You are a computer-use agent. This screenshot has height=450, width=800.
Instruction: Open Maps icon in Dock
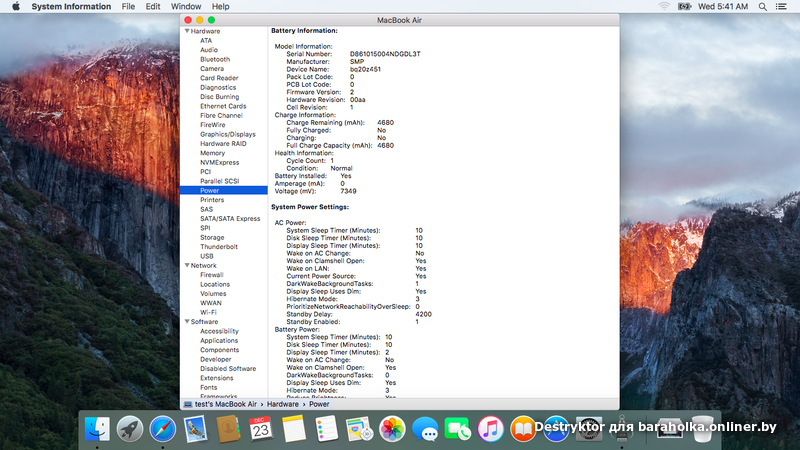click(359, 429)
